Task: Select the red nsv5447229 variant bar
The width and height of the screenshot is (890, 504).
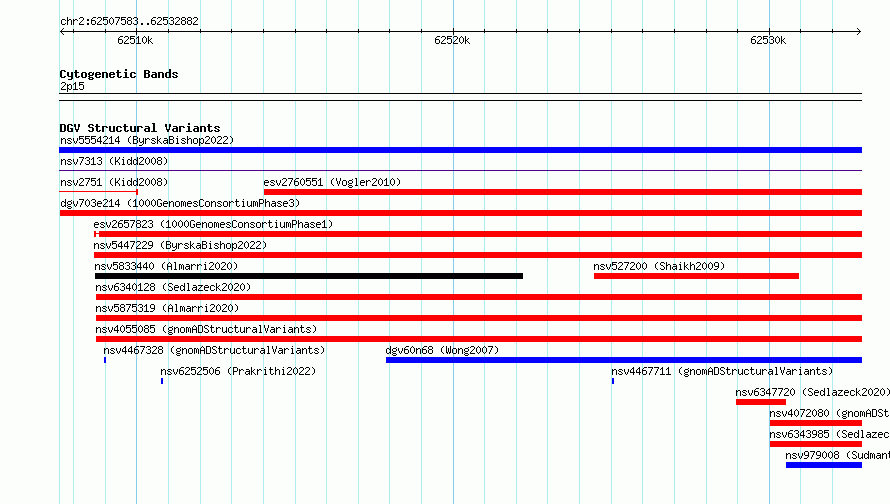Action: [478, 255]
